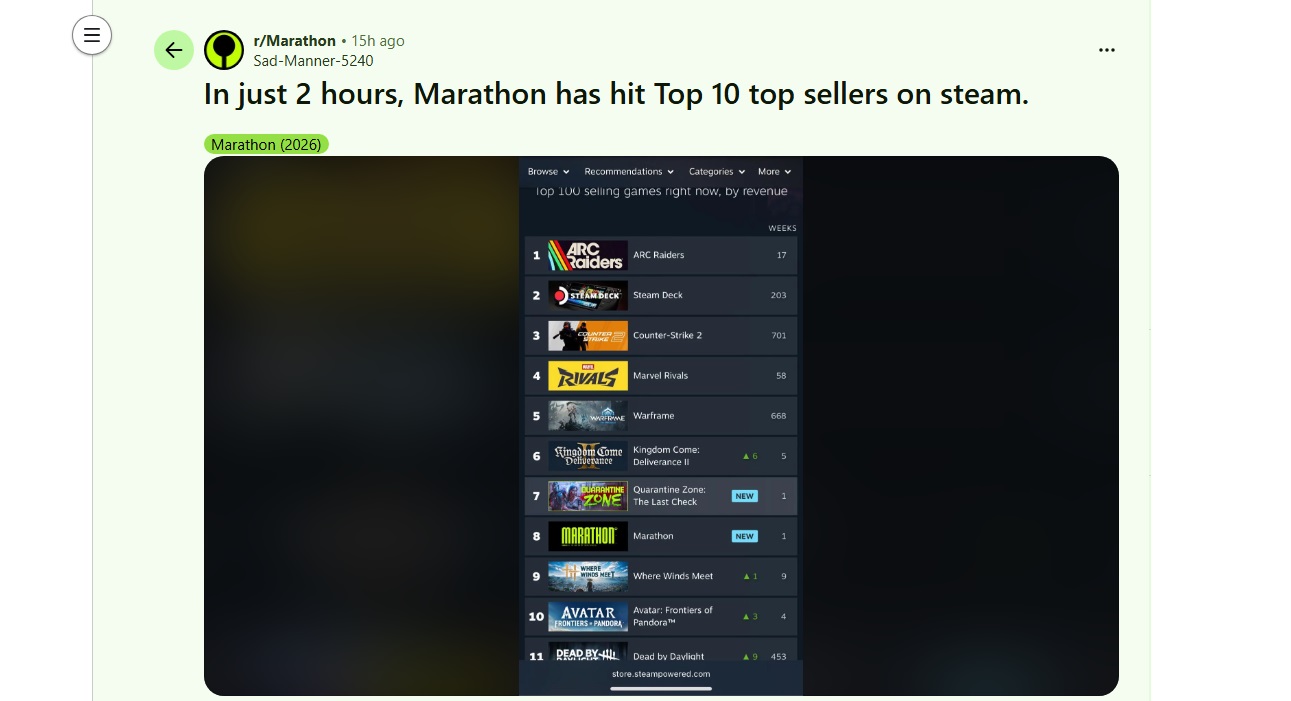The width and height of the screenshot is (1291, 701).
Task: Open the Sad-Manner-5240 user profile
Action: 313,61
